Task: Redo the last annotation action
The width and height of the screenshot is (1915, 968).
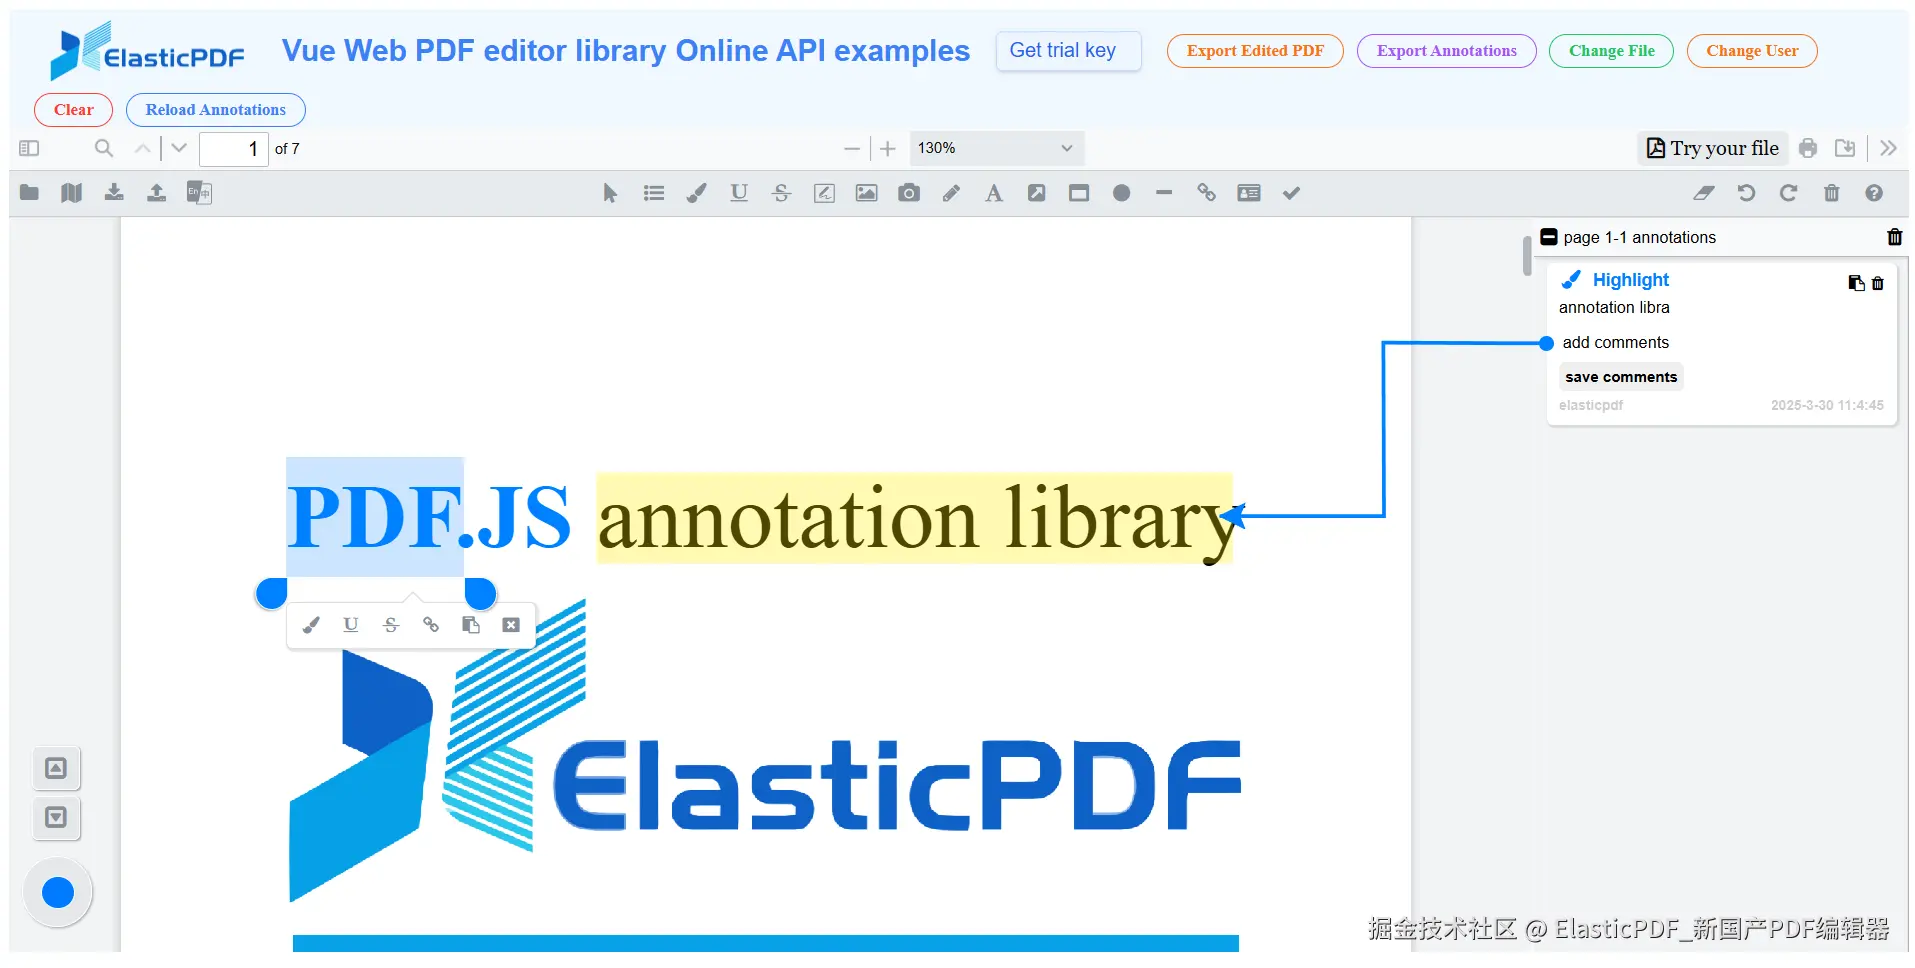Action: pos(1789,193)
